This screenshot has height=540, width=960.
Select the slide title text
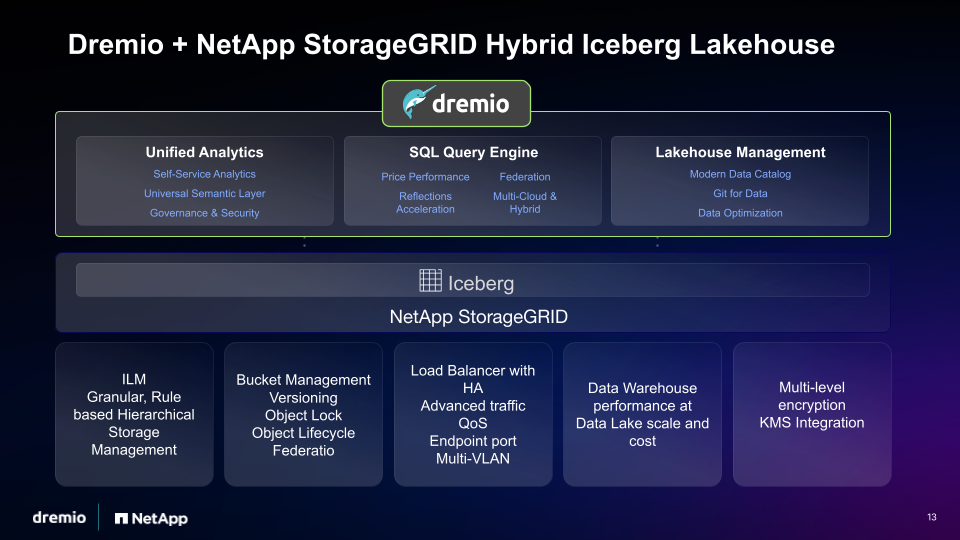(451, 45)
